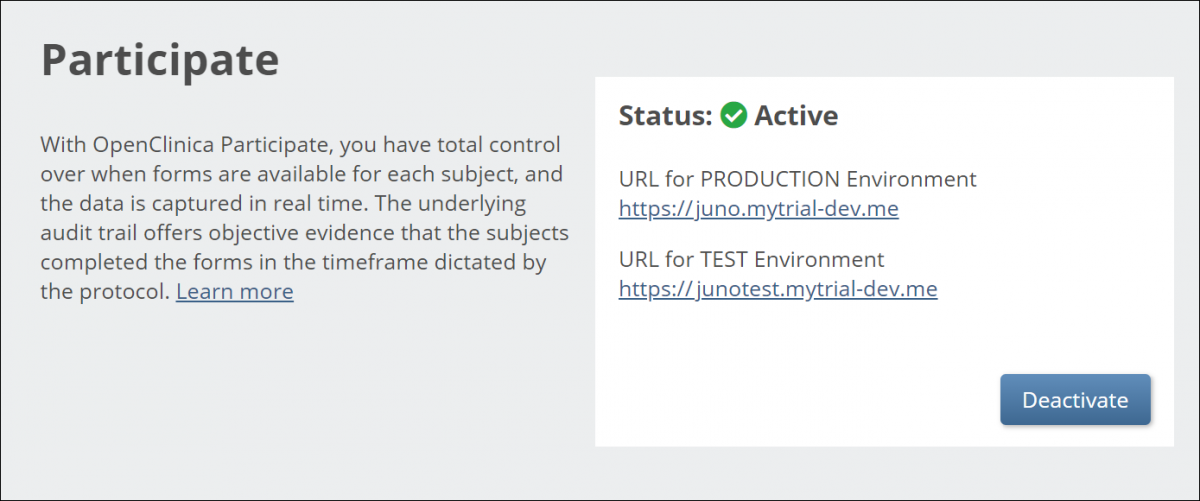This screenshot has height=501, width=1200.
Task: Click the "Status:" label text
Action: coord(665,116)
